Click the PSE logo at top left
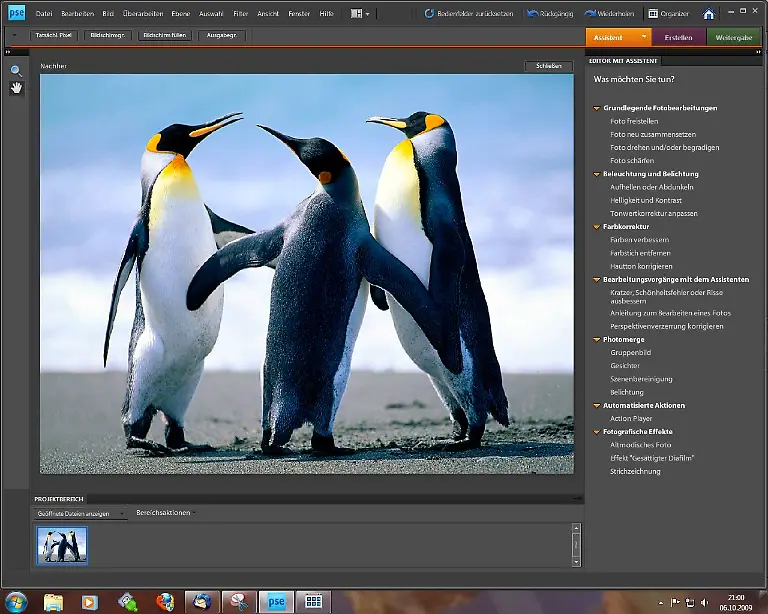 tap(16, 14)
